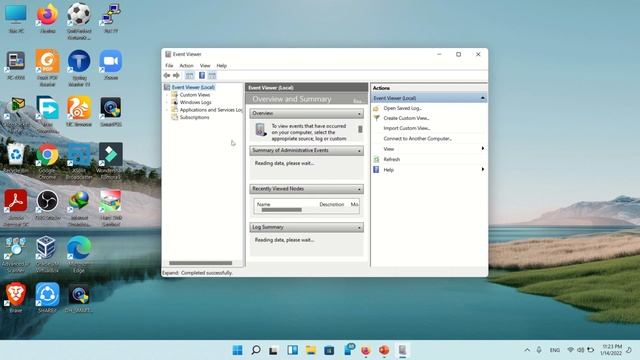Click the SHAREit desktop icon
The height and width of the screenshot is (360, 640).
(x=47, y=298)
